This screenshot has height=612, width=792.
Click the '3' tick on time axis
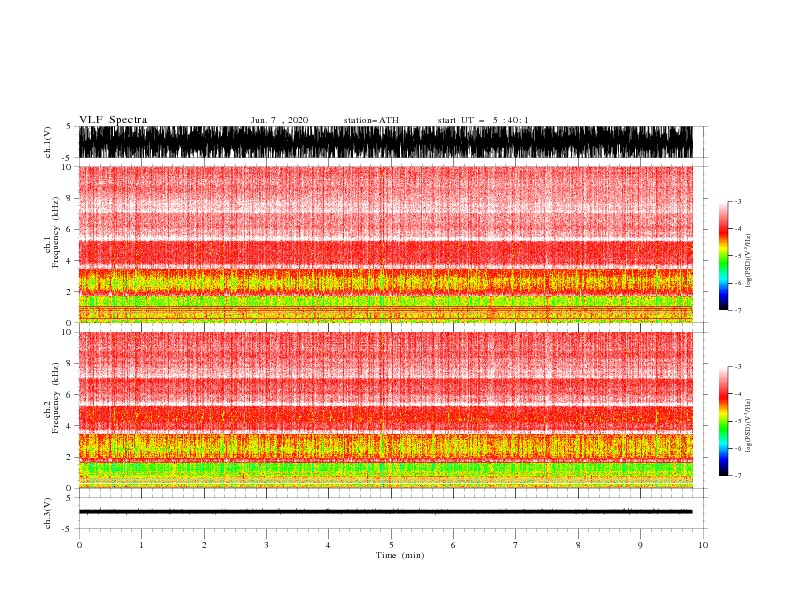pyautogui.click(x=266, y=545)
